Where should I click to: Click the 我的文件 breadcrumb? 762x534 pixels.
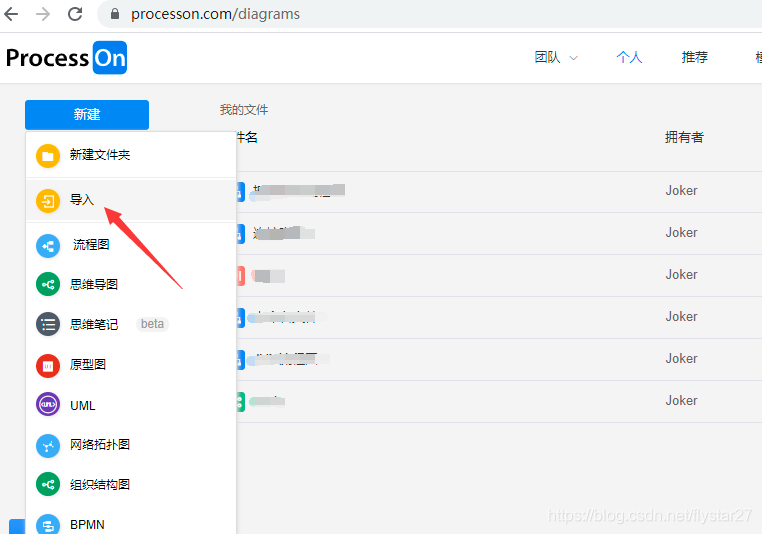(243, 110)
